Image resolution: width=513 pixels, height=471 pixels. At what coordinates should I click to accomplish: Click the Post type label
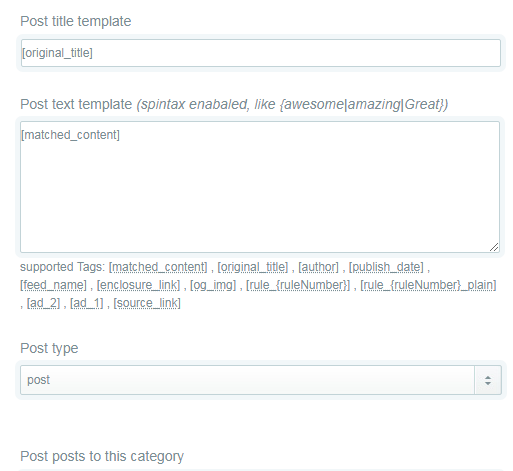point(49,348)
